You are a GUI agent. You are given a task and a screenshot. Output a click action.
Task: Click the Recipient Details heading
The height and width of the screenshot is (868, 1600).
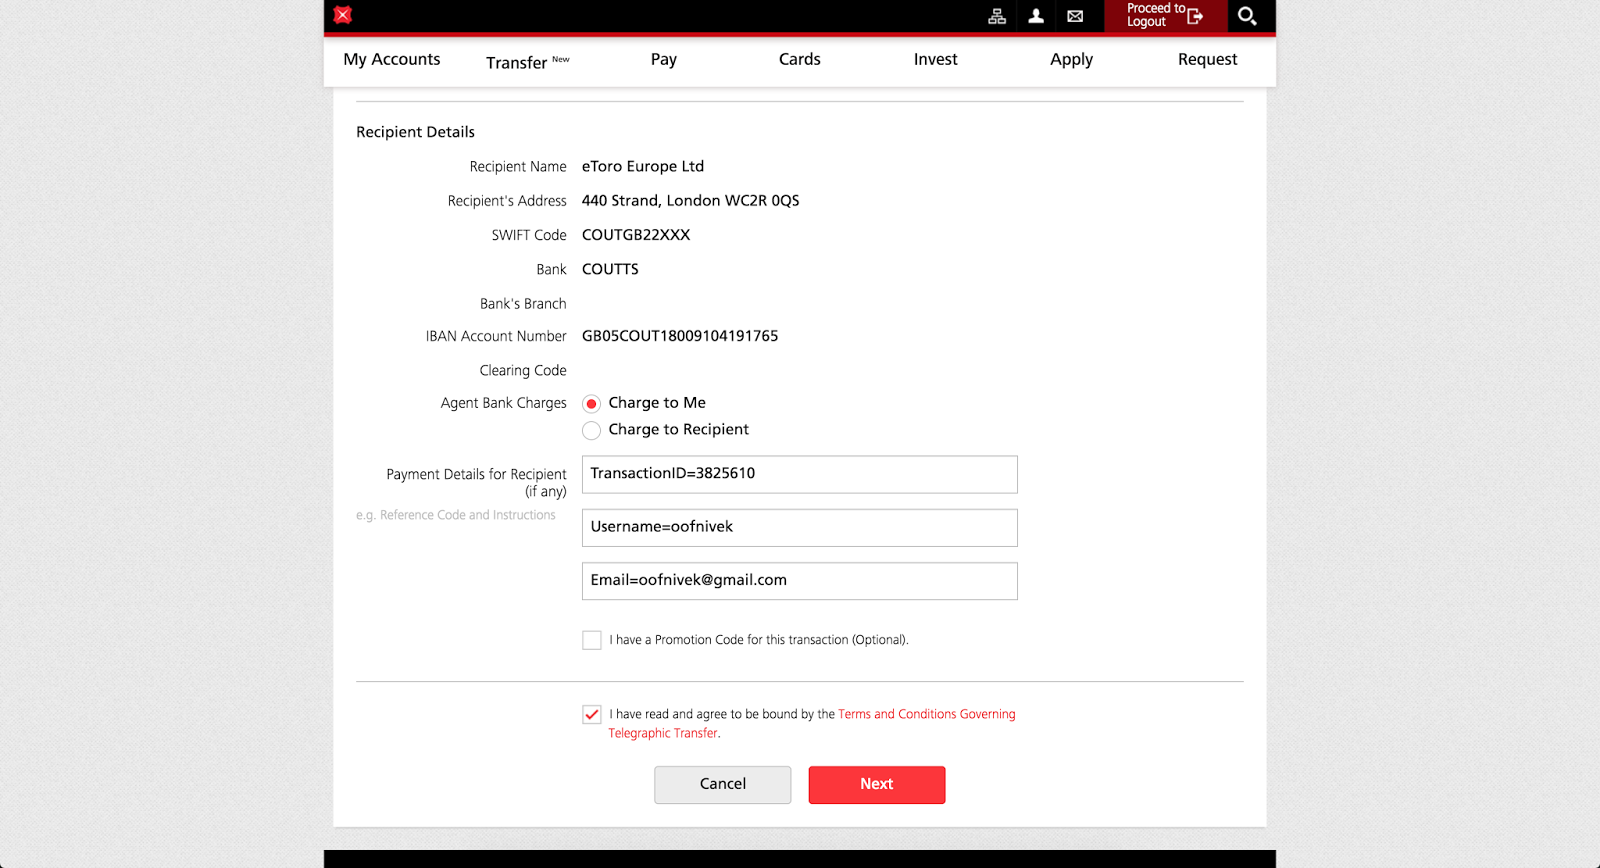tap(416, 132)
